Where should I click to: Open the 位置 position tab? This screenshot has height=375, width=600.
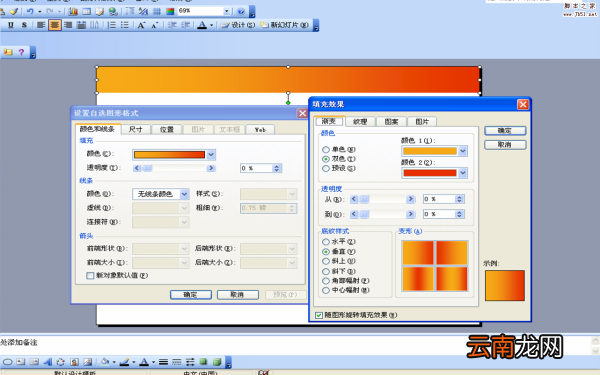point(167,130)
